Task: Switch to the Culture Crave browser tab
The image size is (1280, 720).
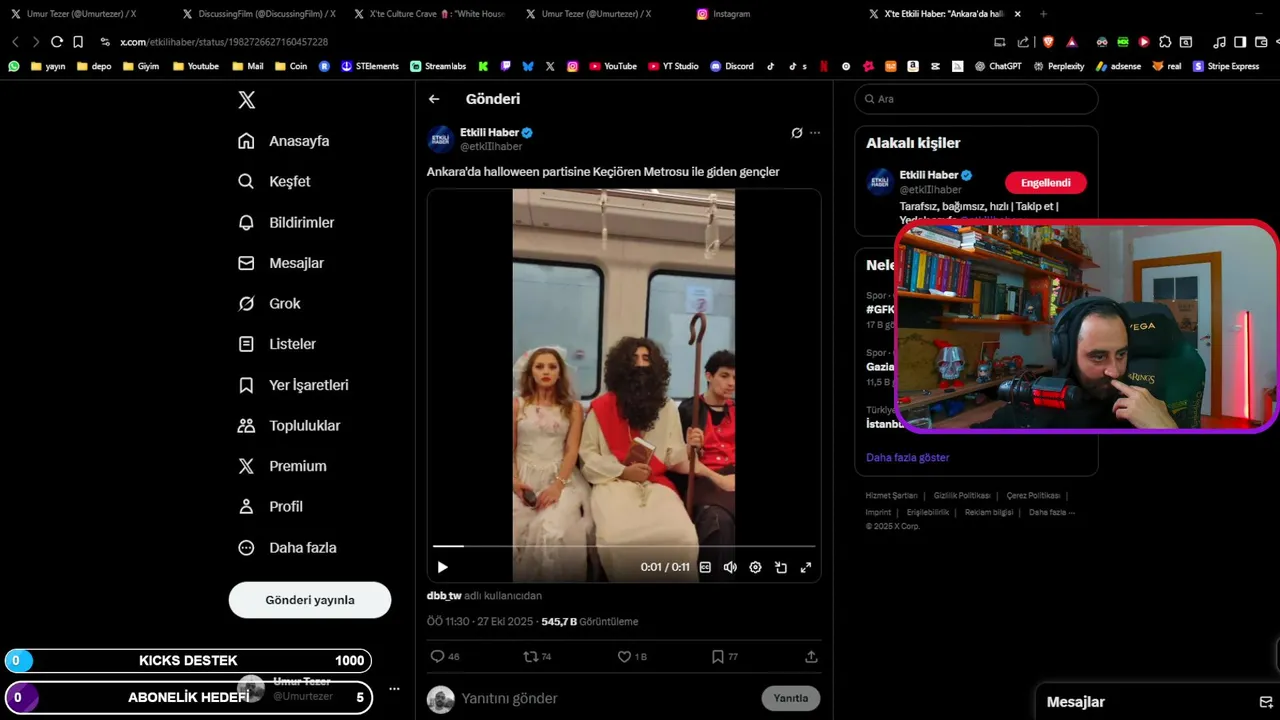Action: (x=430, y=14)
